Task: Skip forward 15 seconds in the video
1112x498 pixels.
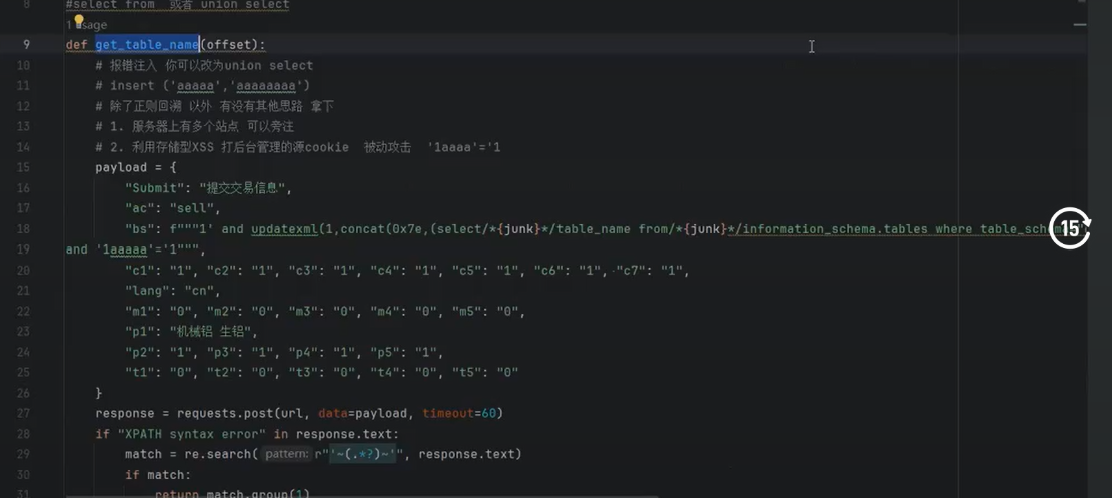Action: point(1070,228)
